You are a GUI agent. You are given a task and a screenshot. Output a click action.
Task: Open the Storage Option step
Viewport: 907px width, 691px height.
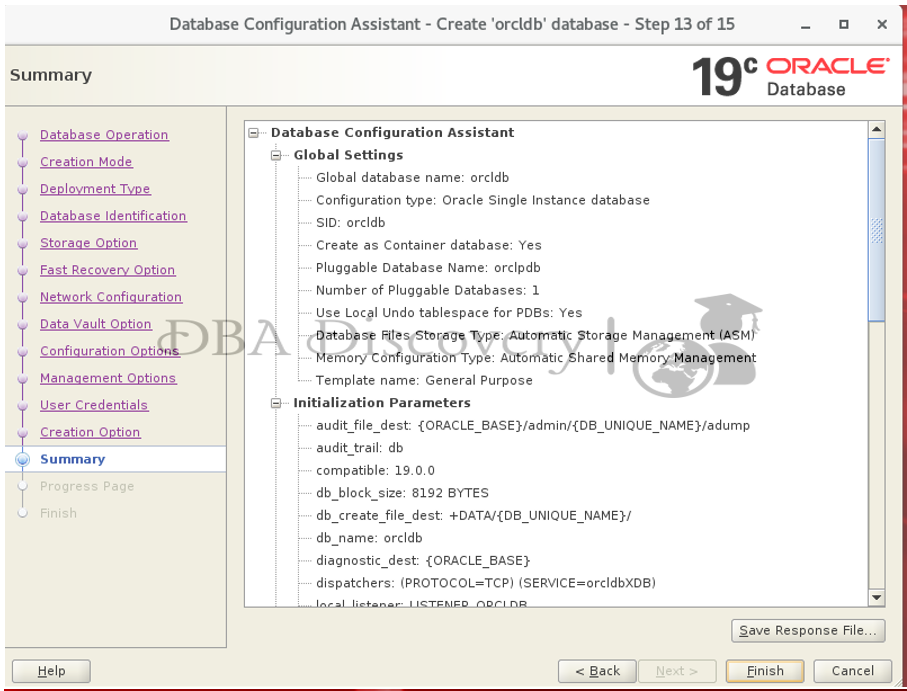(88, 243)
